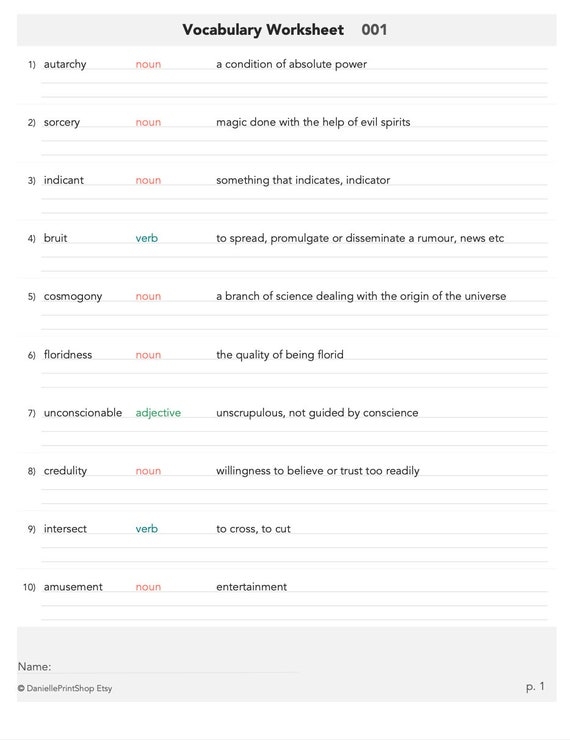
Task: Click the adjective label for unconscionable
Action: tap(158, 413)
